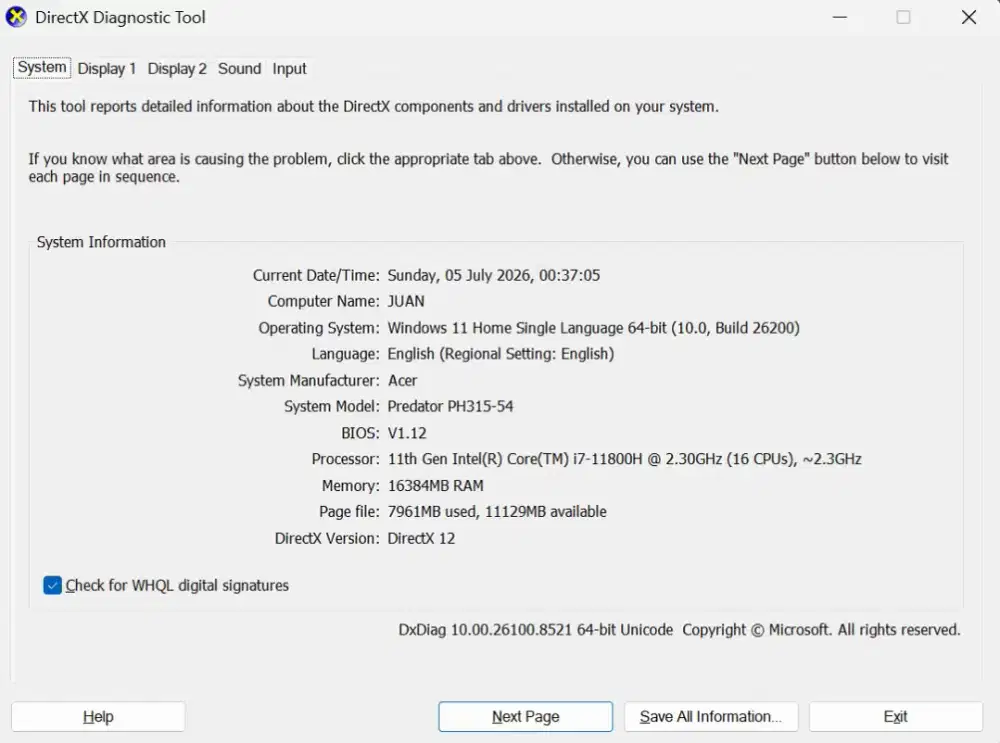Click the BIOS value V1.12
Screen dimensions: 1000x743
[407, 433]
